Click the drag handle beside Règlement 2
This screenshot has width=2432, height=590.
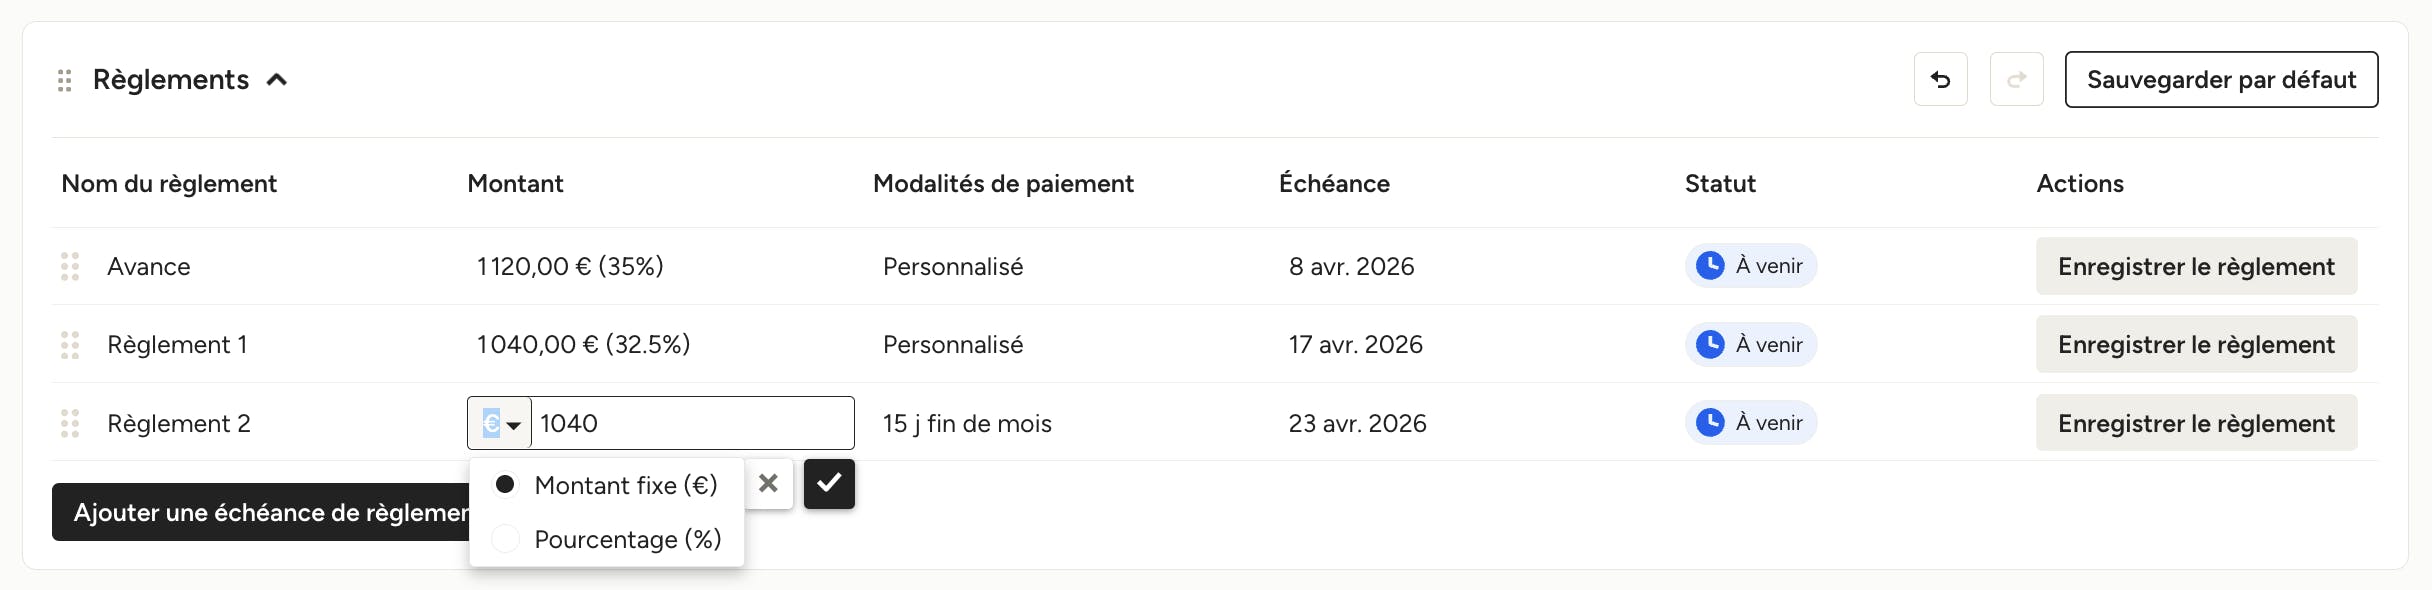point(70,423)
